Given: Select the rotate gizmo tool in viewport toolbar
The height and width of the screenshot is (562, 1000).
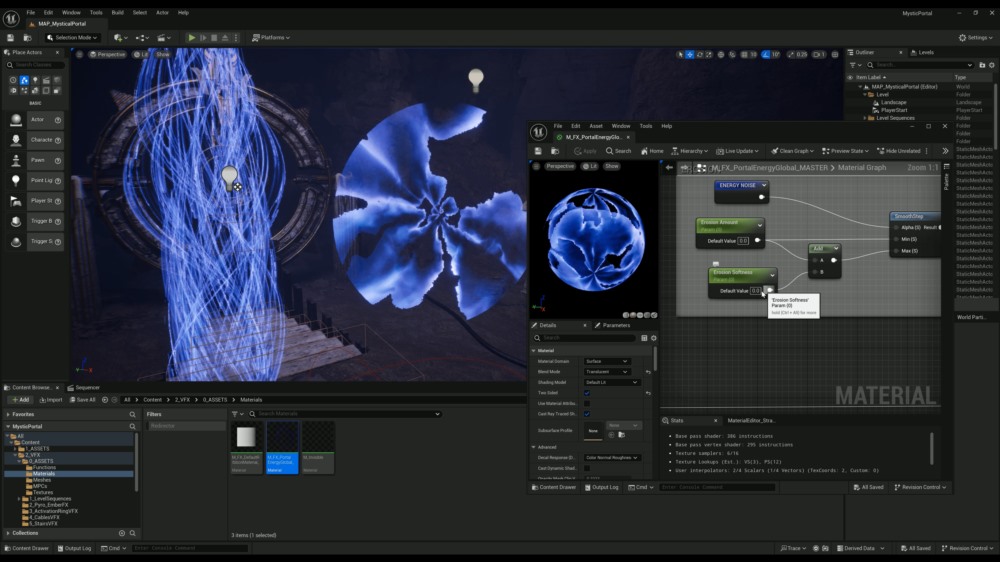Looking at the screenshot, I should pos(700,55).
